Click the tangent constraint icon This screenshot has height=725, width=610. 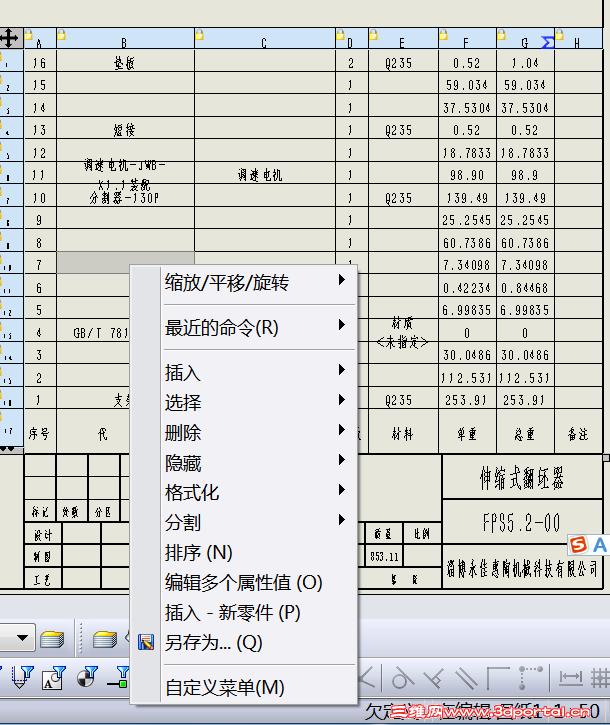402,679
